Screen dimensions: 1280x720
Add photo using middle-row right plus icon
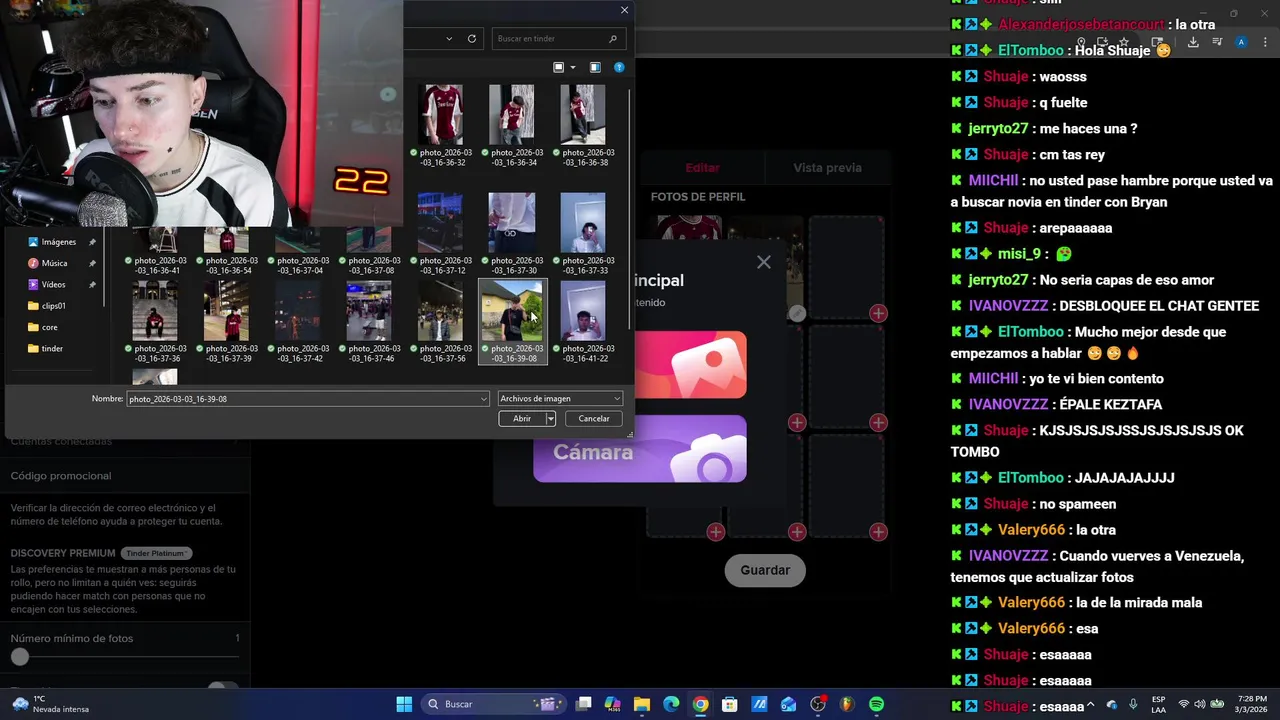[878, 423]
